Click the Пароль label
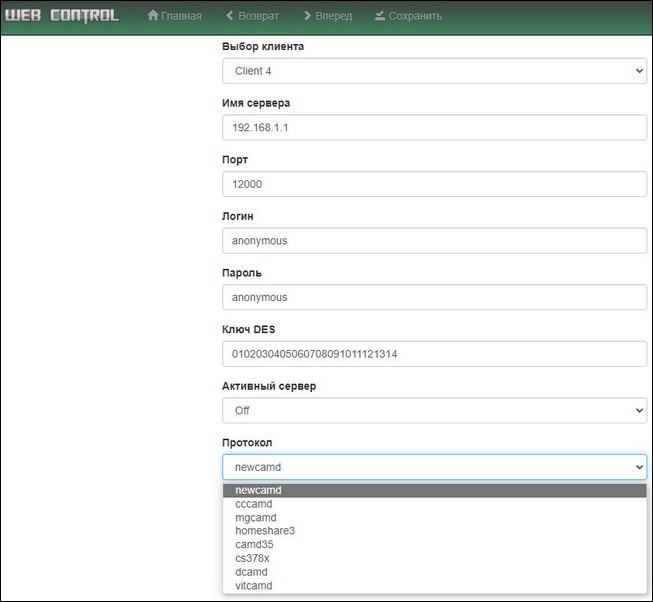The width and height of the screenshot is (653, 602). pyautogui.click(x=242, y=273)
